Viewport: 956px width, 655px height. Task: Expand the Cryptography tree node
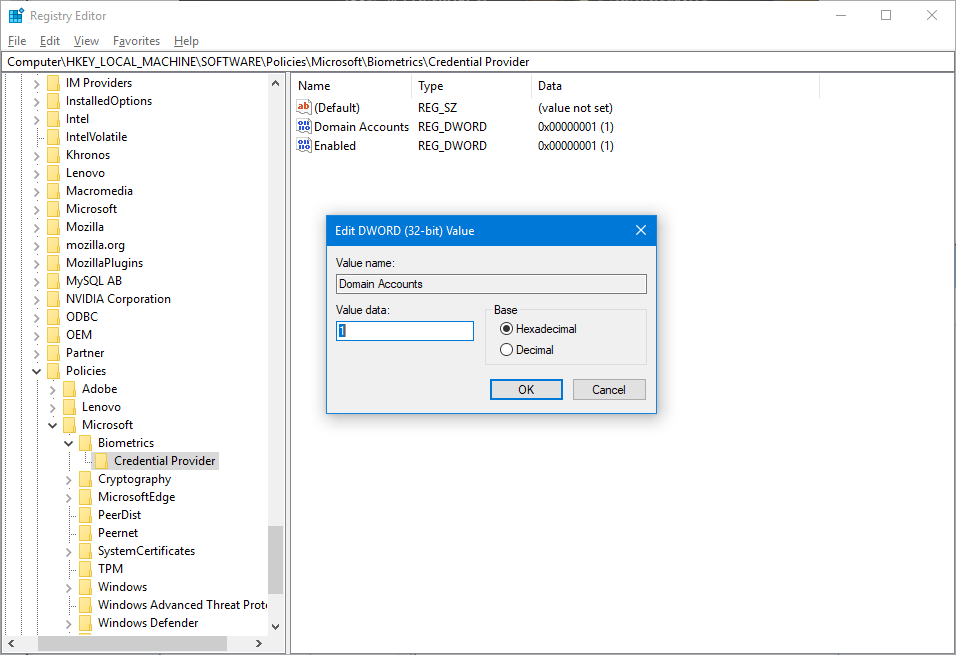68,479
